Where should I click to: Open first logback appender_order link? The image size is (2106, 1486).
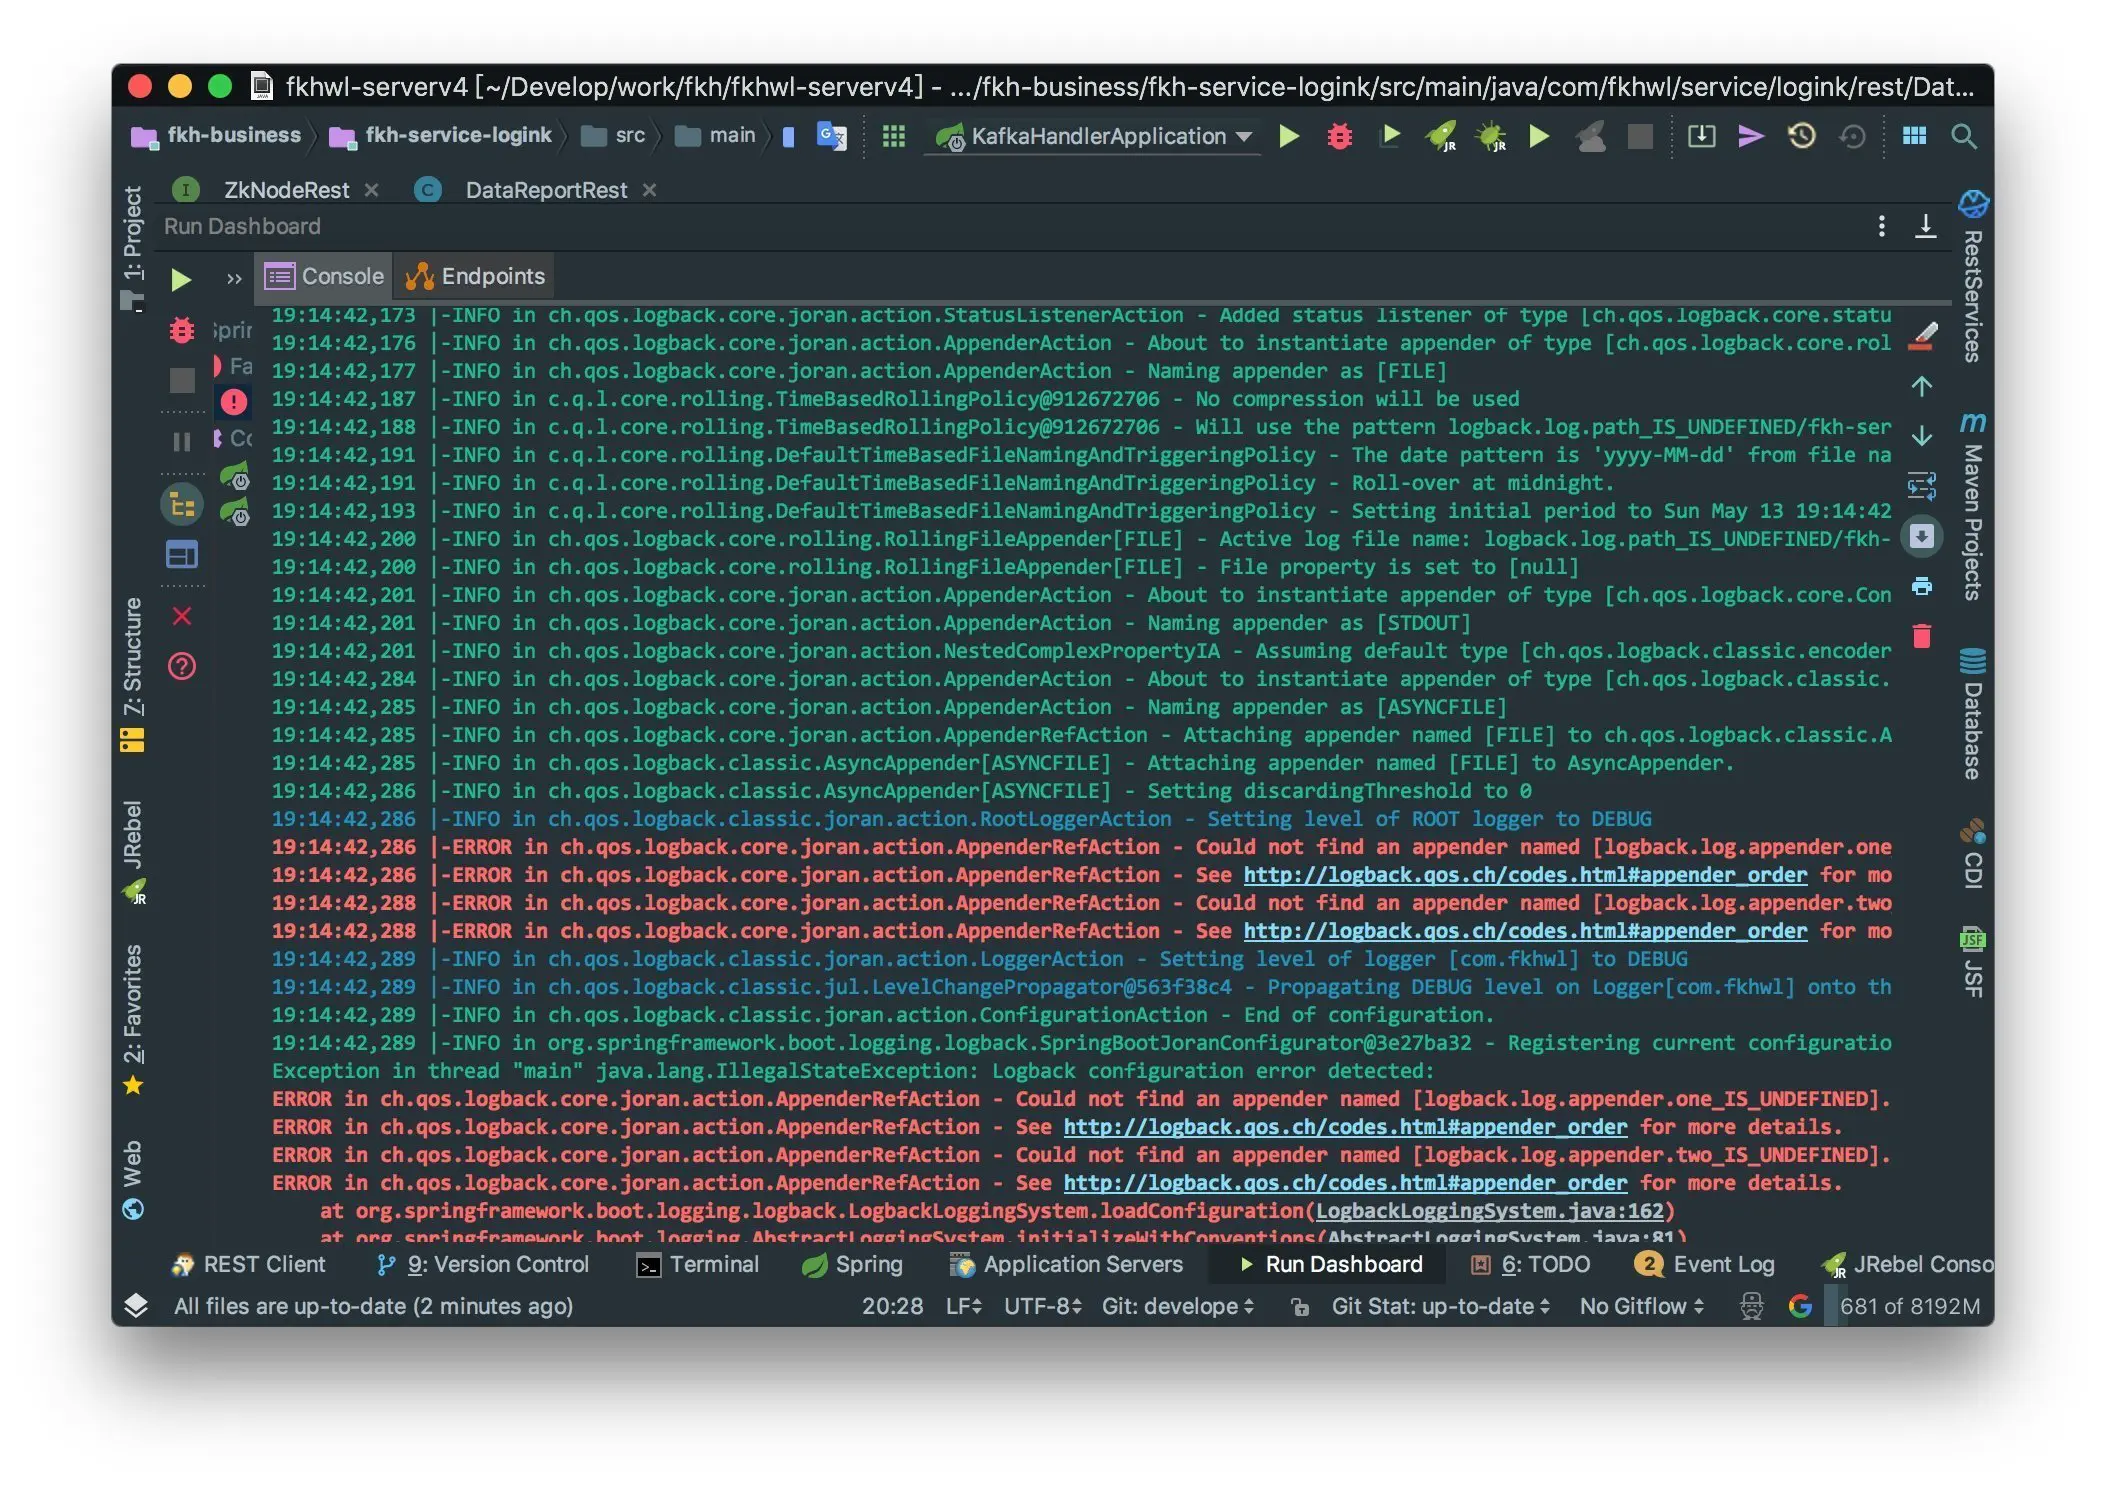(x=1524, y=875)
